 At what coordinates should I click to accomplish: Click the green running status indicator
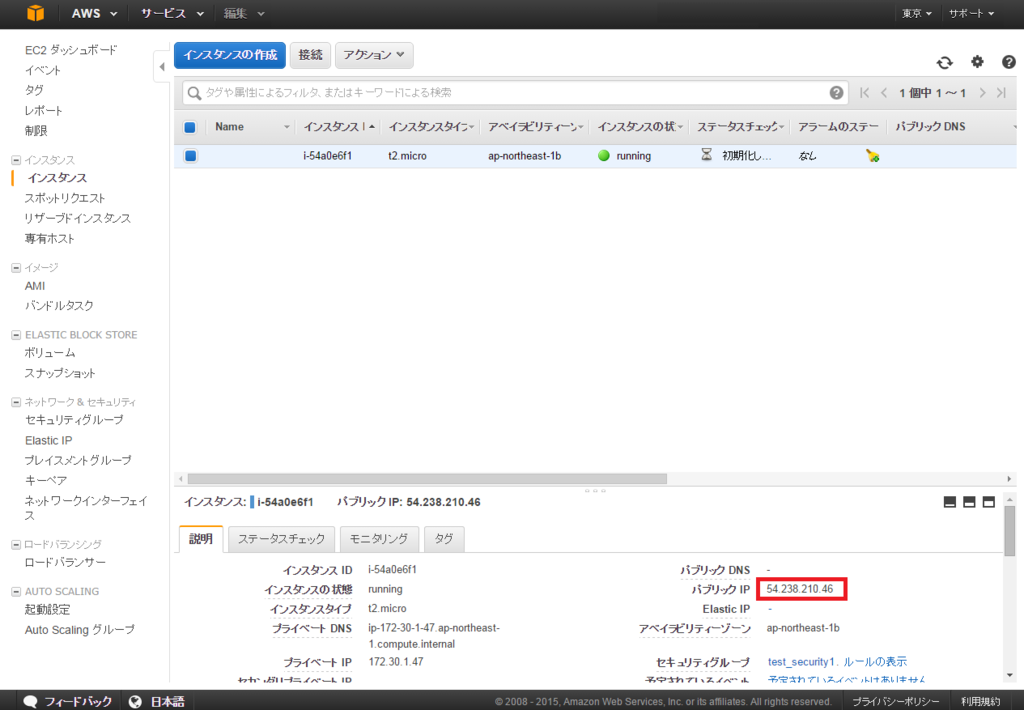point(603,155)
